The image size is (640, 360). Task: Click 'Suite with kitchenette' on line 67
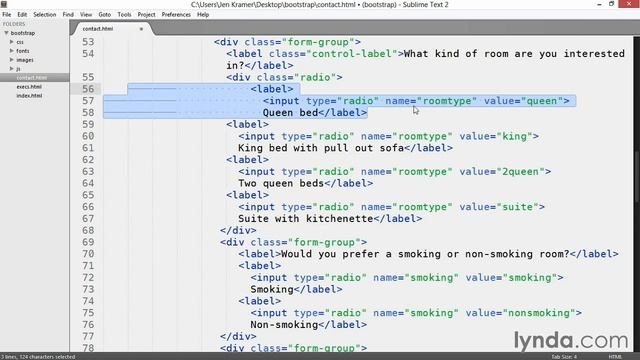click(x=306, y=218)
